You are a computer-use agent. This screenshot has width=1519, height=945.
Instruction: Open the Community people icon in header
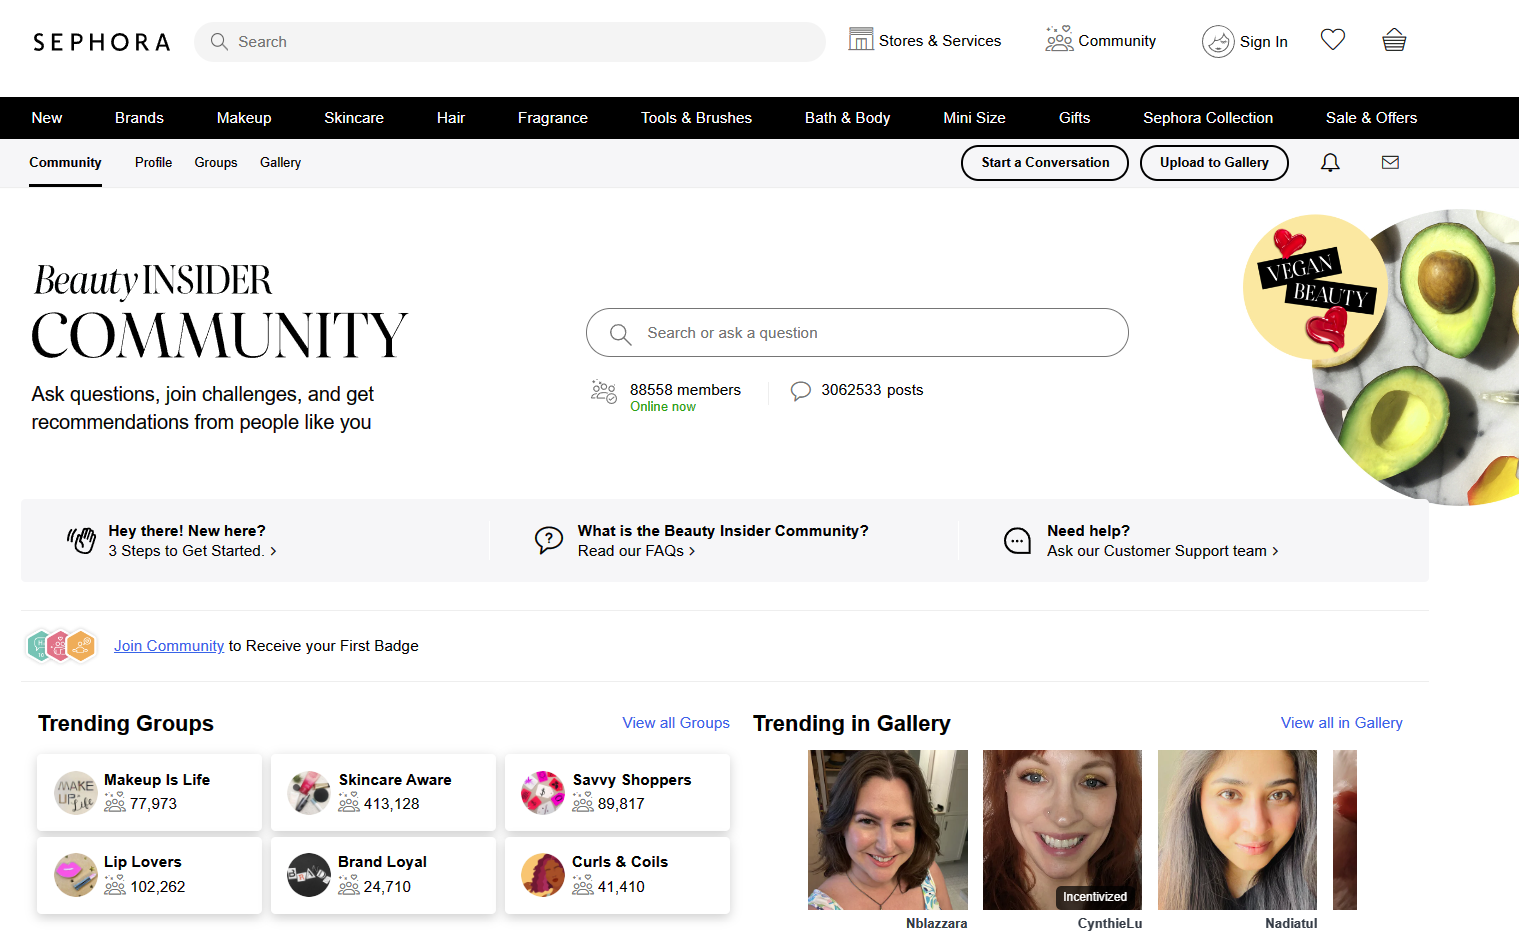point(1059,39)
